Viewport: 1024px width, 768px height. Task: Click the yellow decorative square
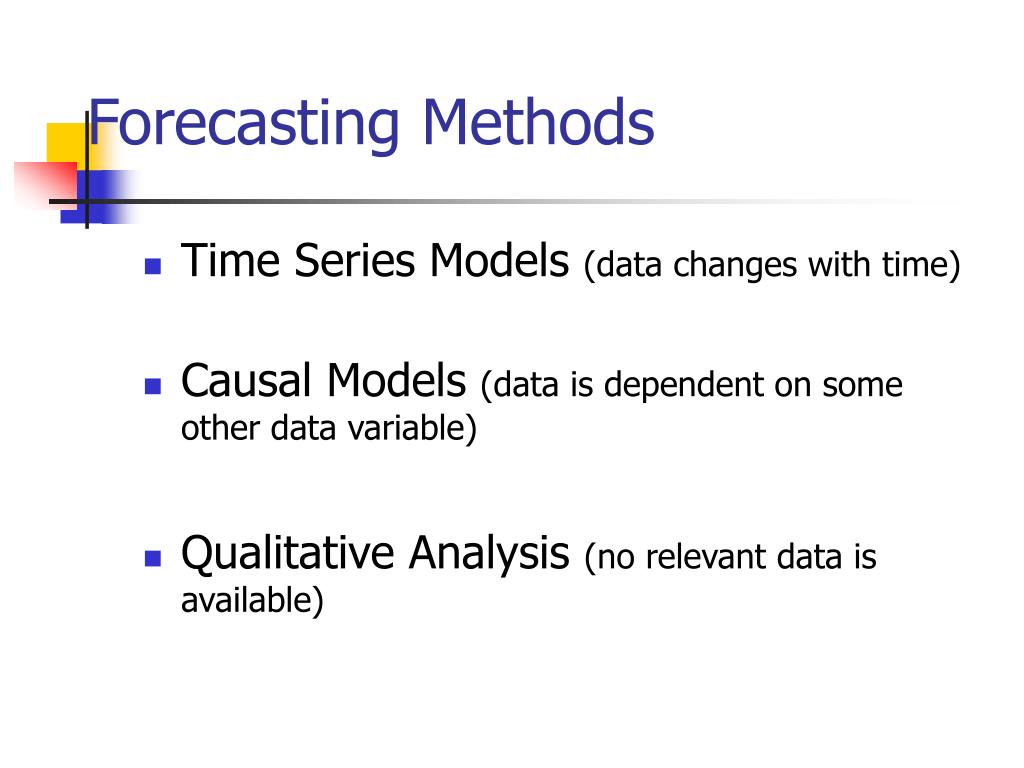point(69,147)
